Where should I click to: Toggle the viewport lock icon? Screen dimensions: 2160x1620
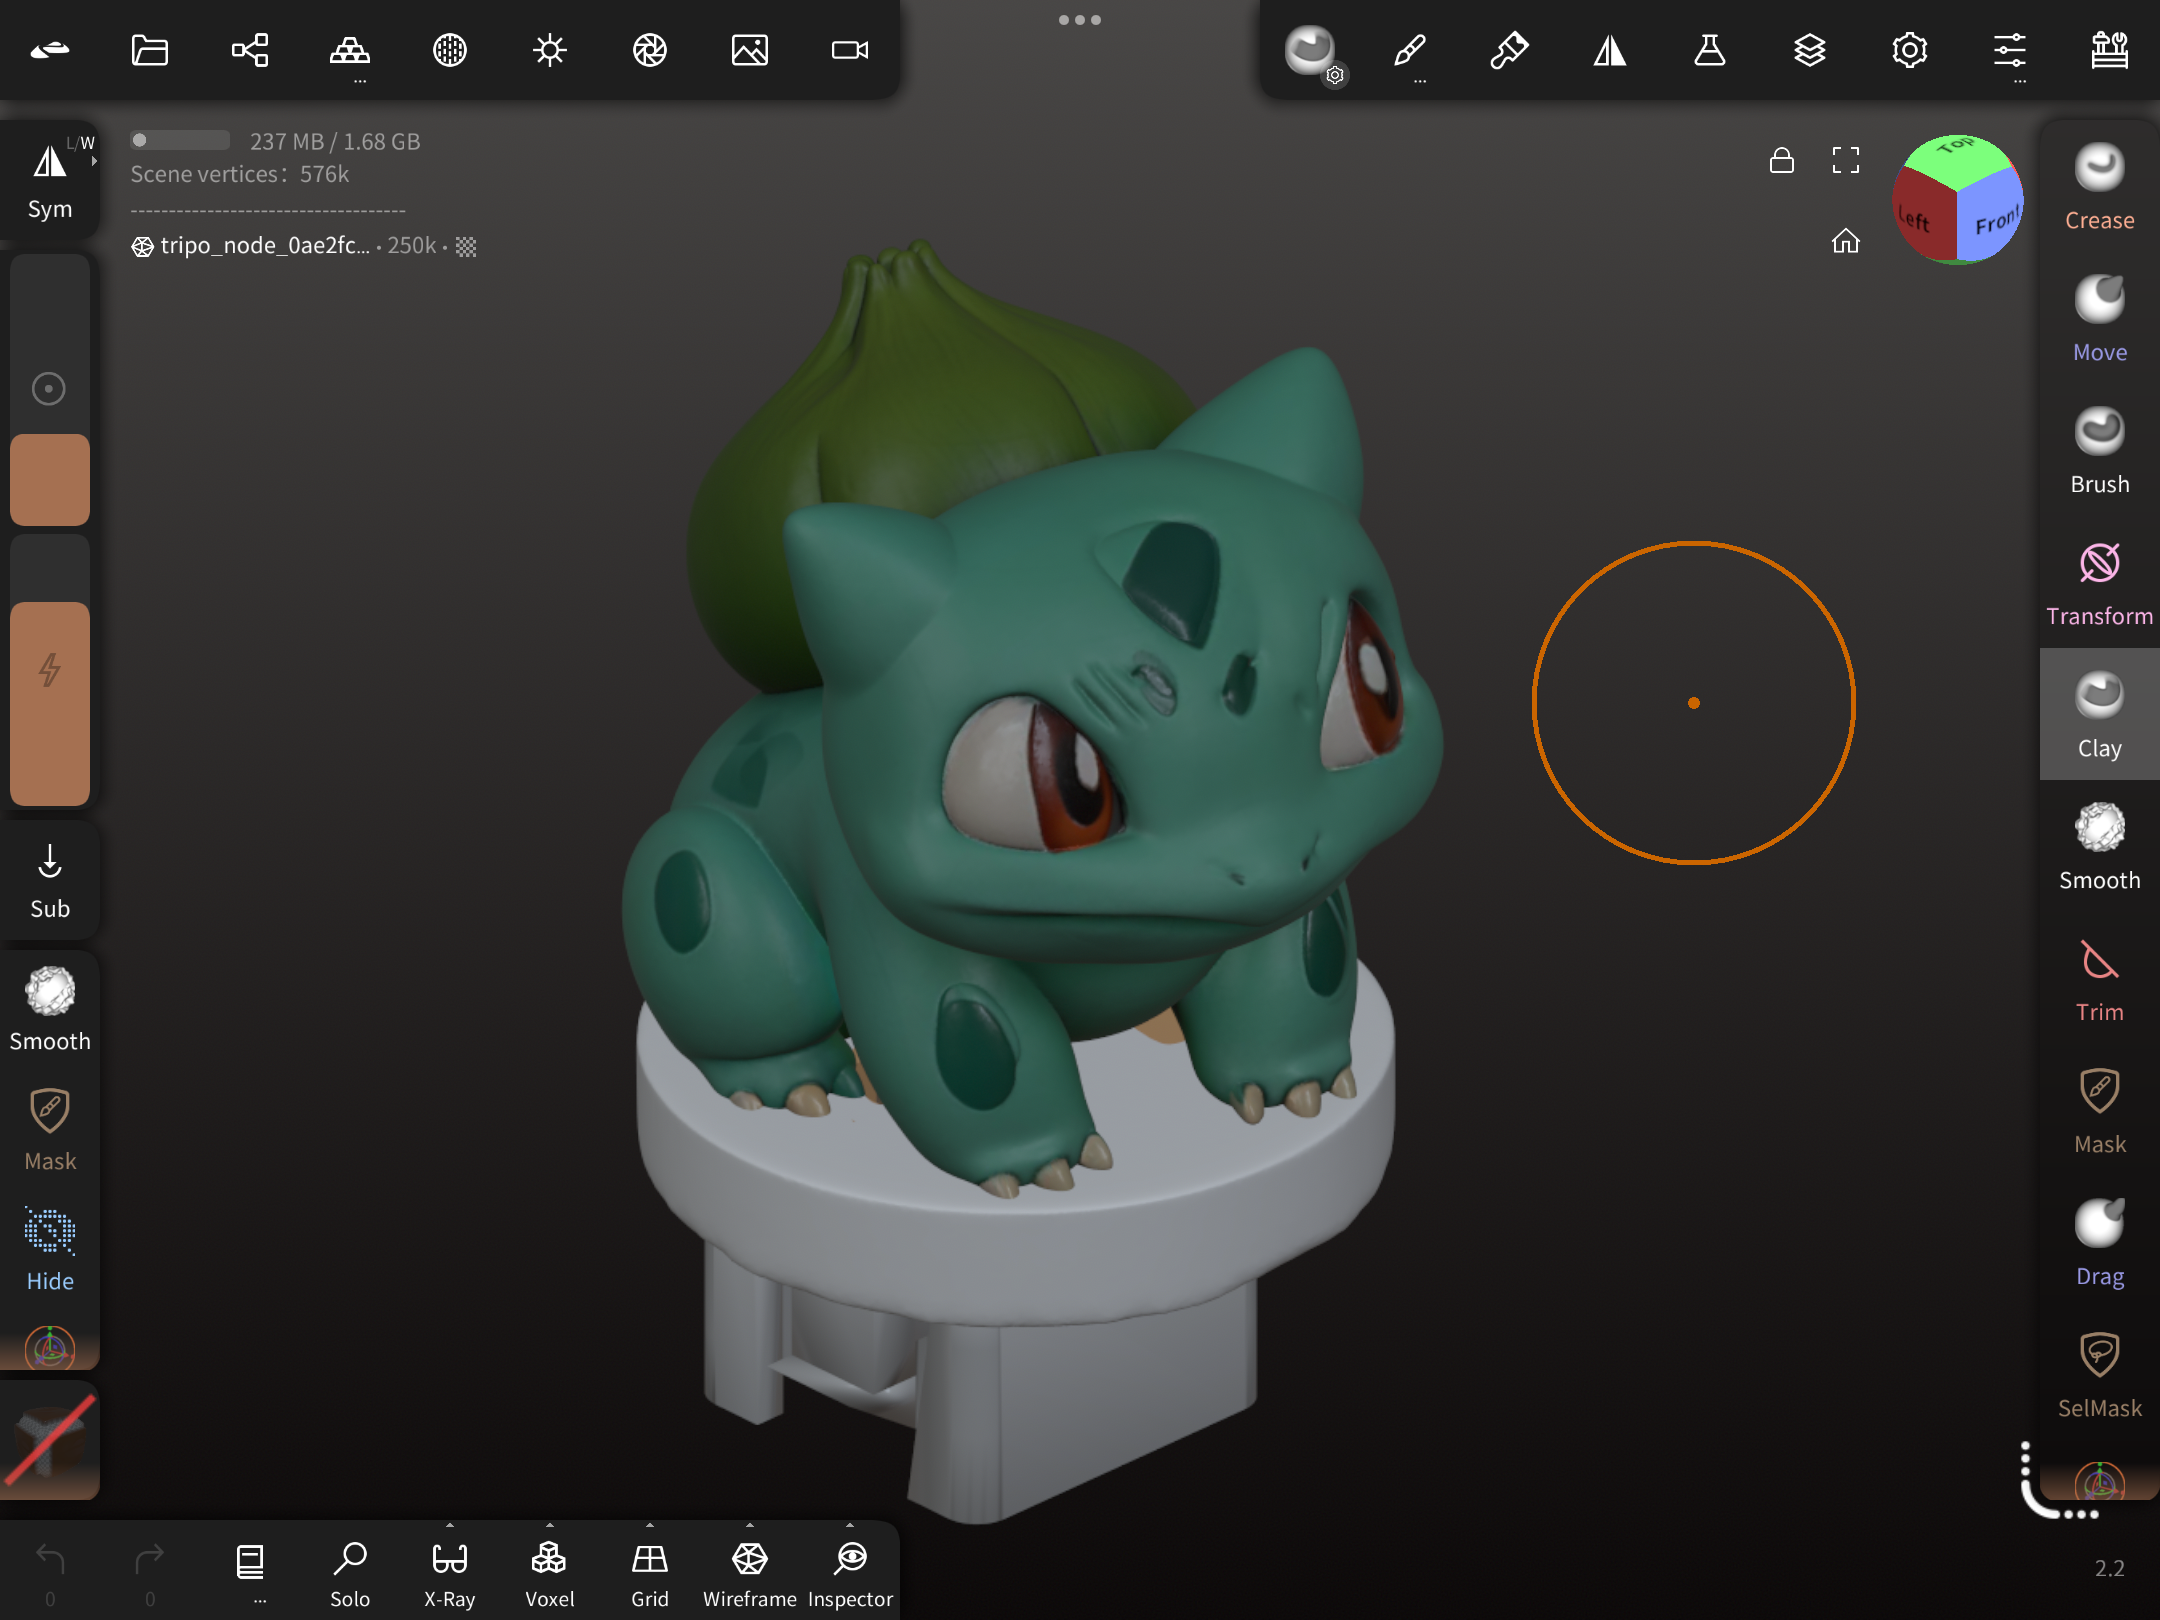click(1782, 160)
